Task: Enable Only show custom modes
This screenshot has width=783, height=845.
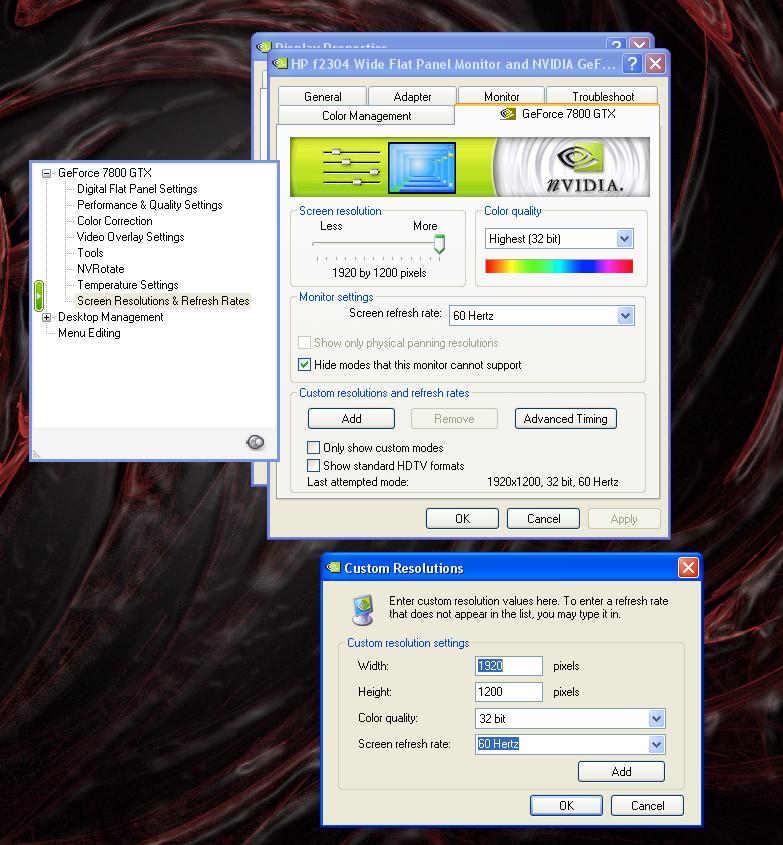Action: (x=313, y=447)
